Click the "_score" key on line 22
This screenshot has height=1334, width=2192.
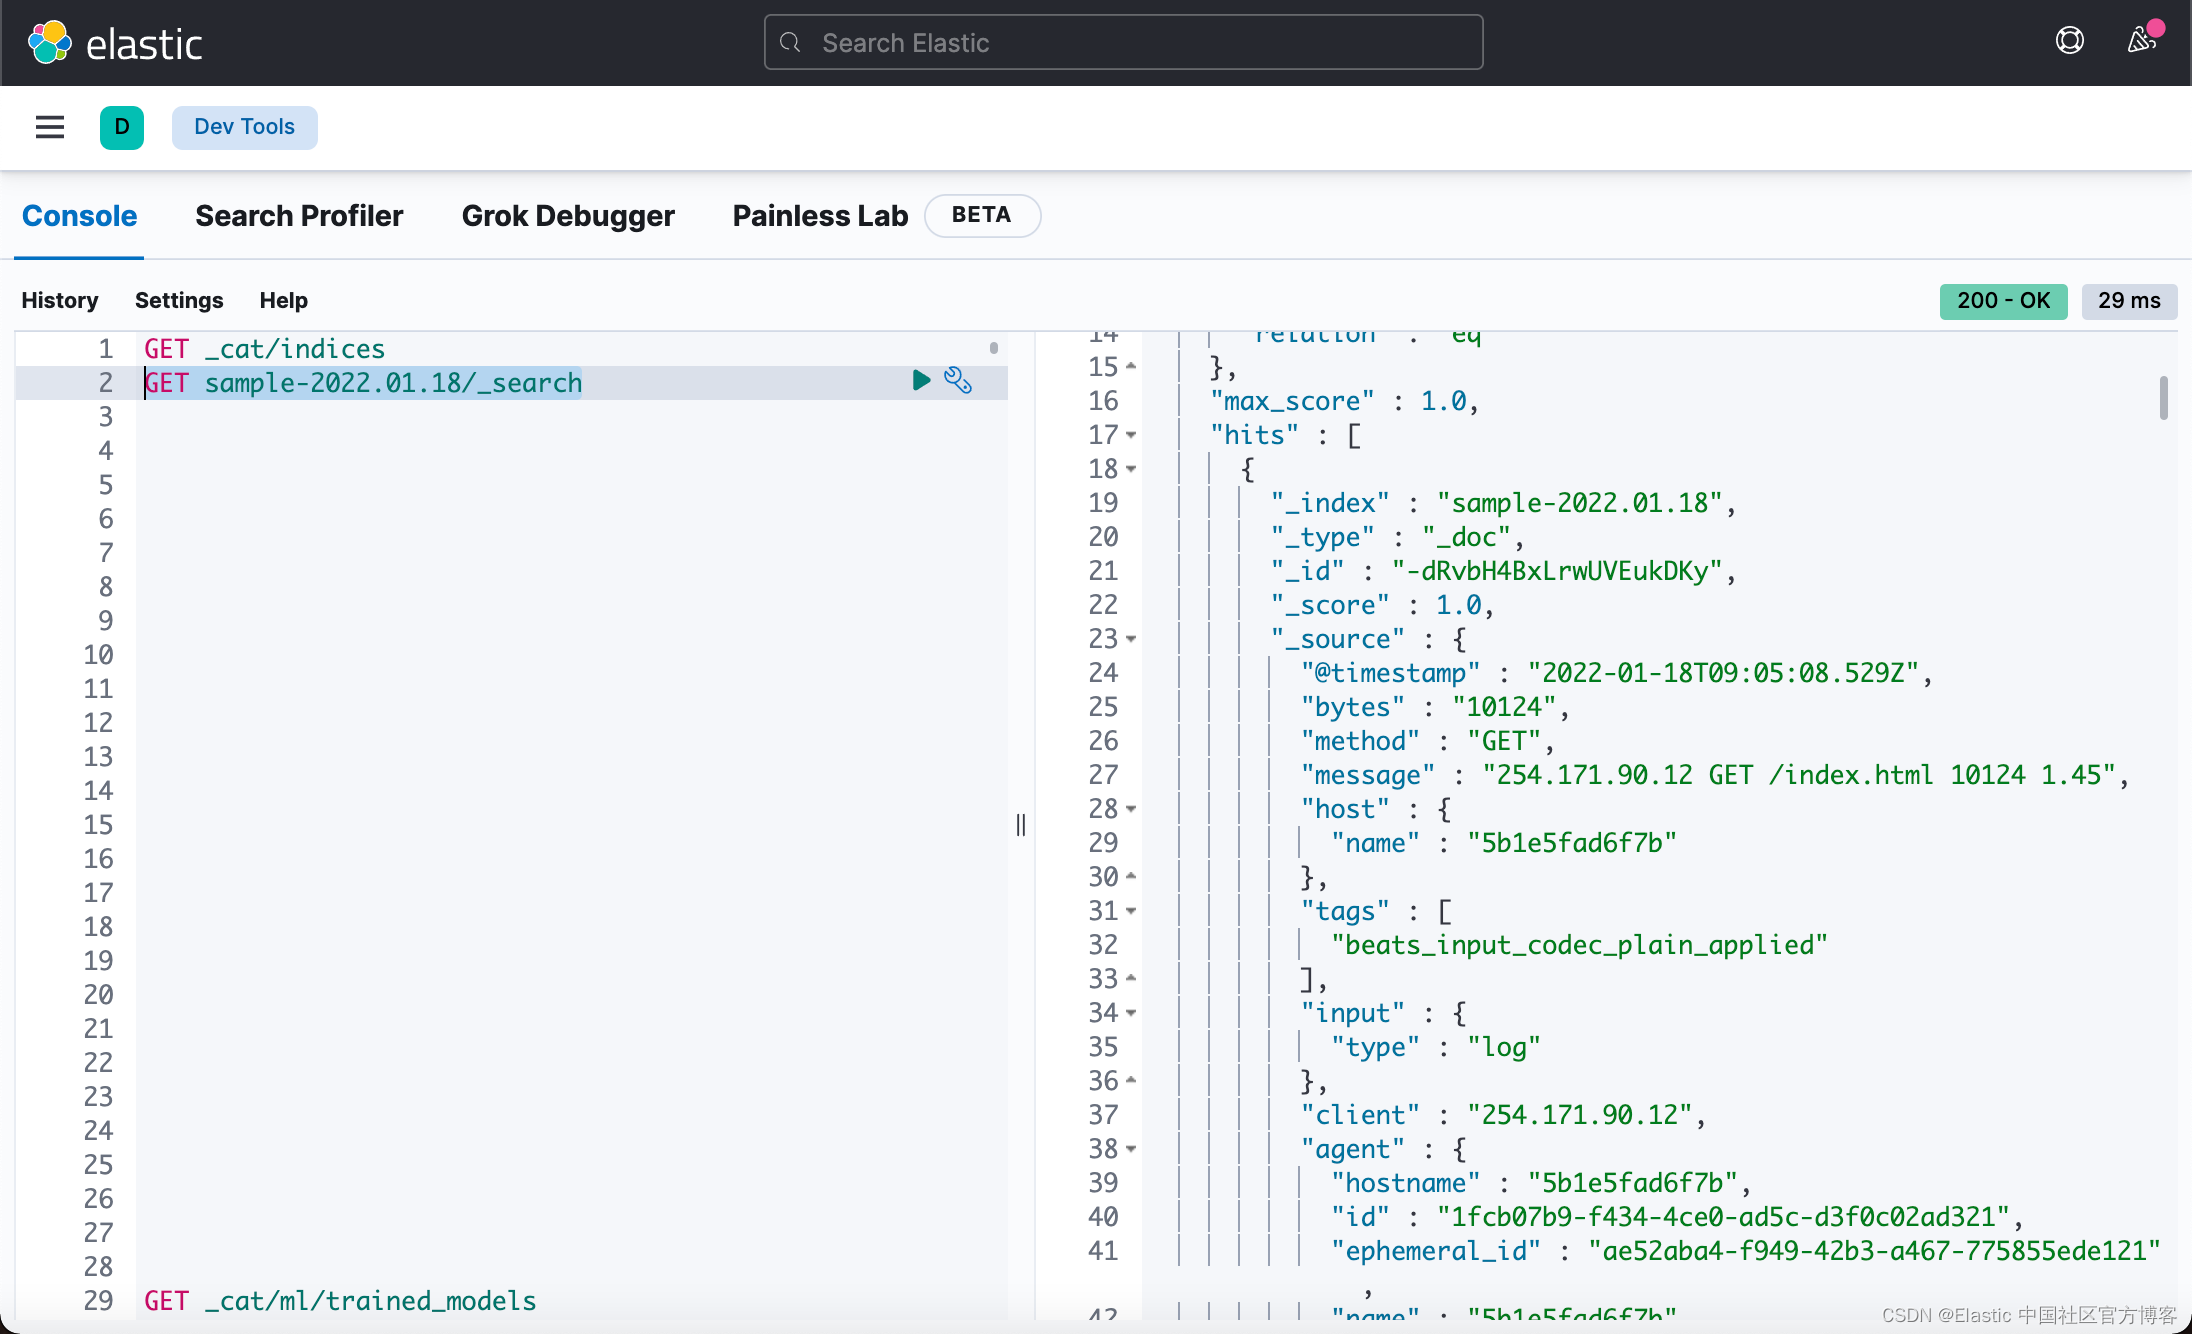point(1330,605)
